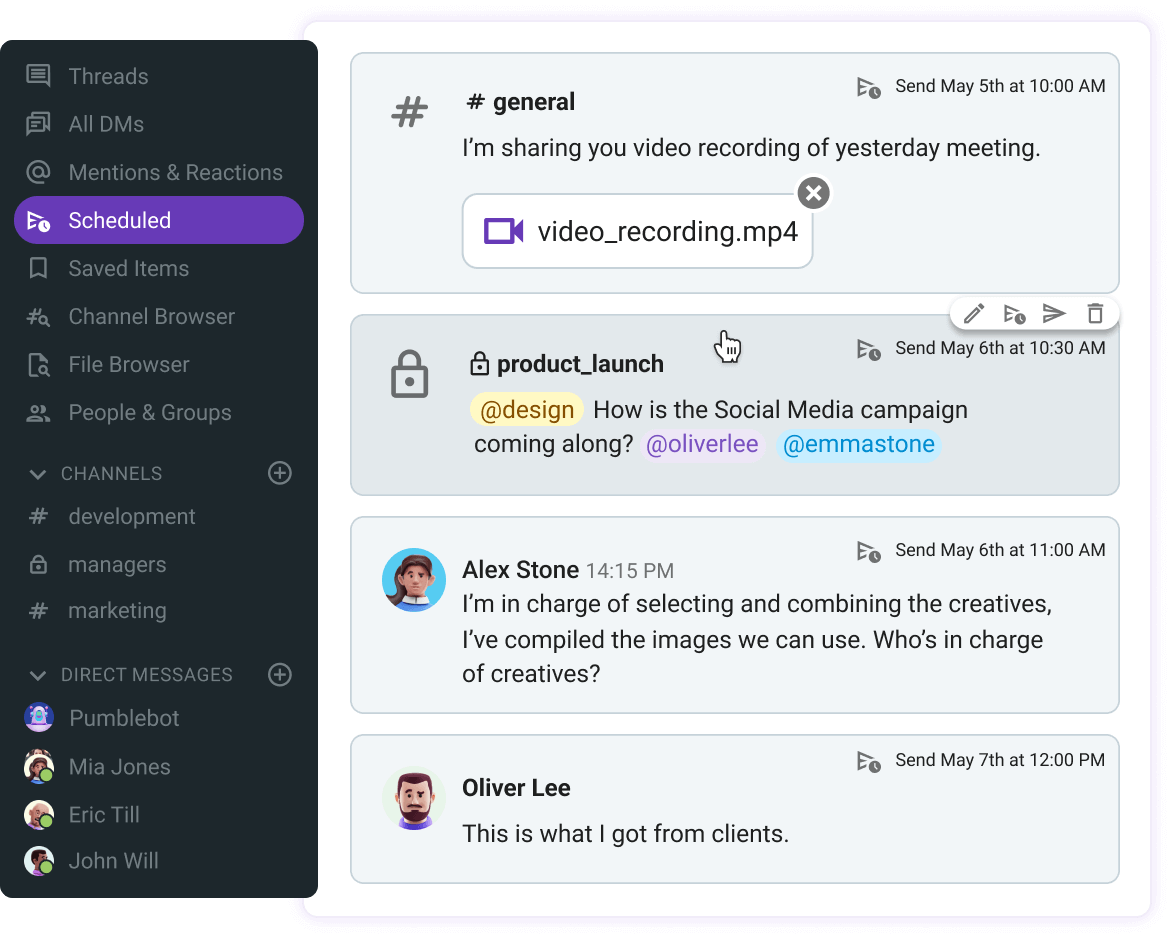The image size is (1176, 938).
Task: Open the managers private channel
Action: coord(117,564)
